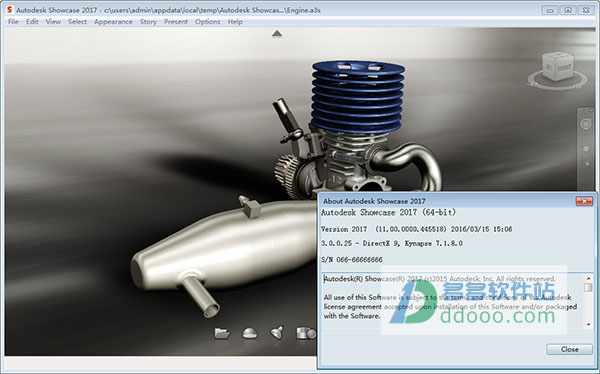Click the Showcase S application icon
600x374 pixels.
[x=10, y=10]
